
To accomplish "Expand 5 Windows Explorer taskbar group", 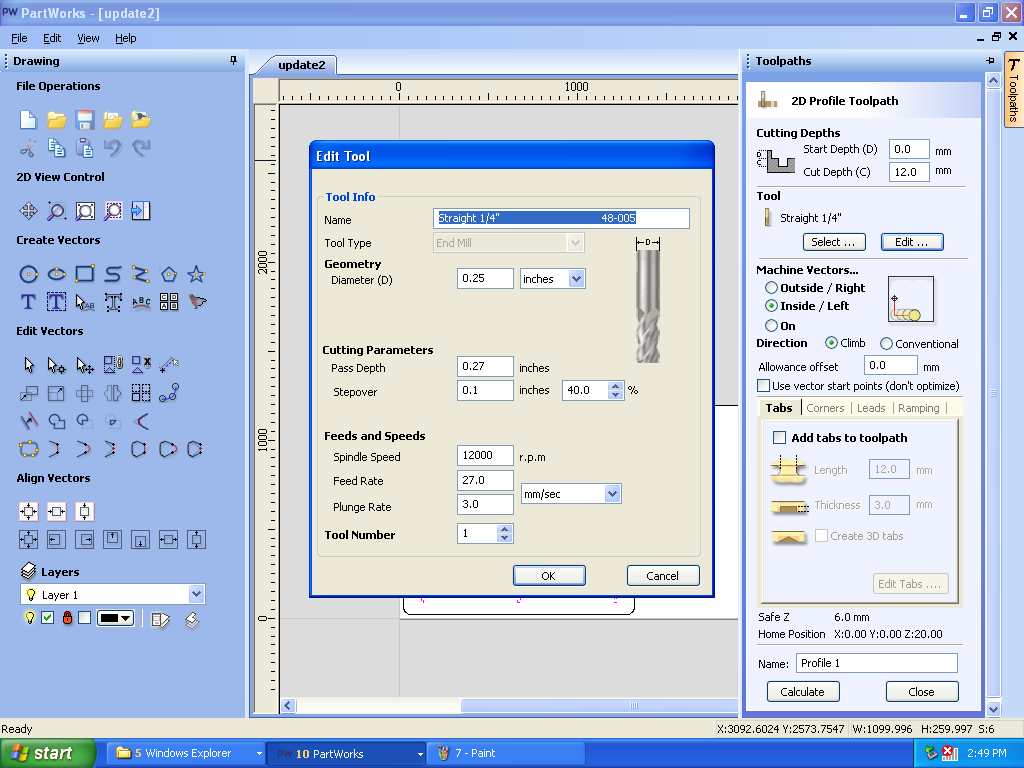I will [x=259, y=754].
